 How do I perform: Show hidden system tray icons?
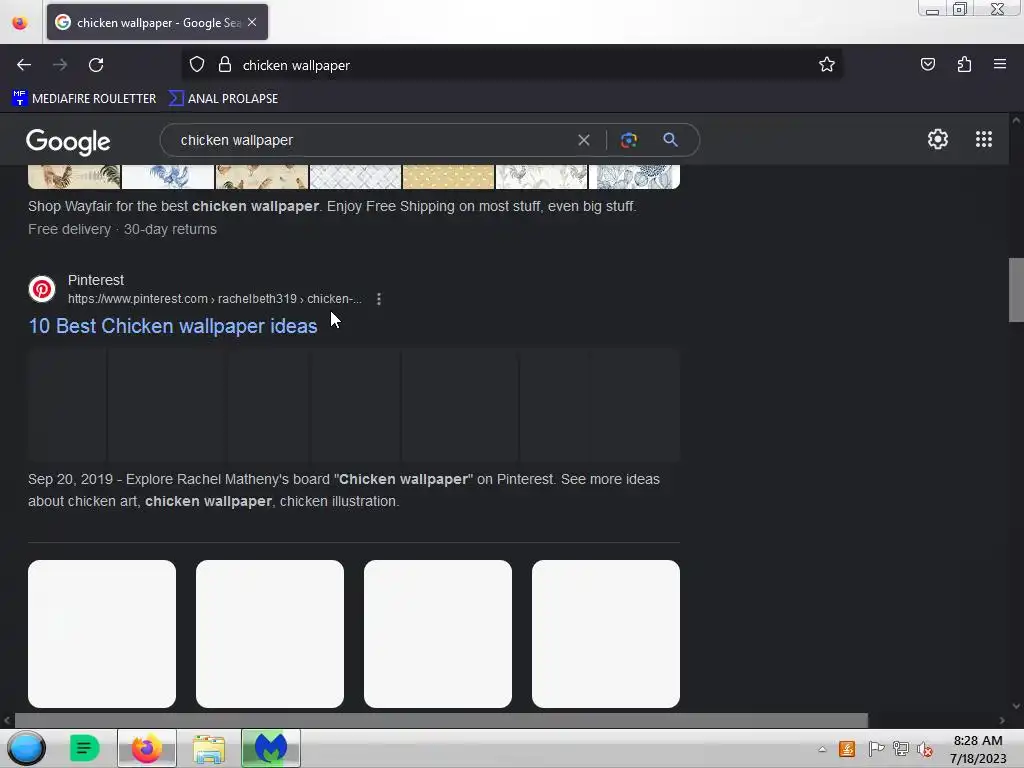[822, 749]
